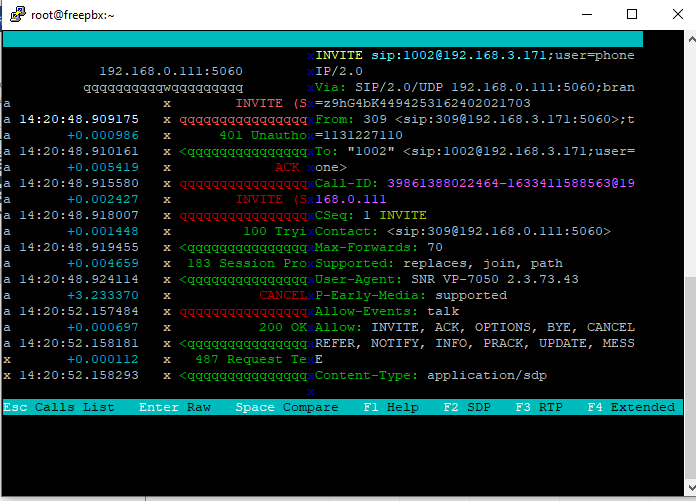The width and height of the screenshot is (696, 501).
Task: Click the +3.233370 time delta
Action: (x=103, y=295)
